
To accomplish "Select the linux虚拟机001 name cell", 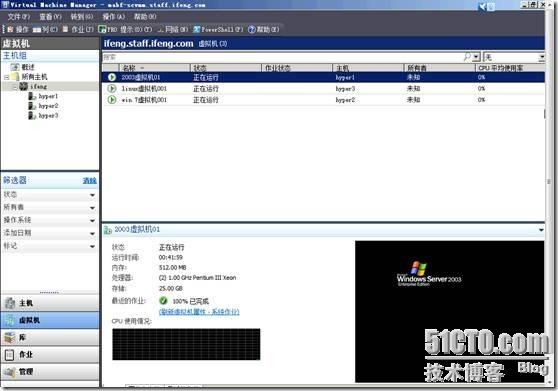I will [x=144, y=89].
